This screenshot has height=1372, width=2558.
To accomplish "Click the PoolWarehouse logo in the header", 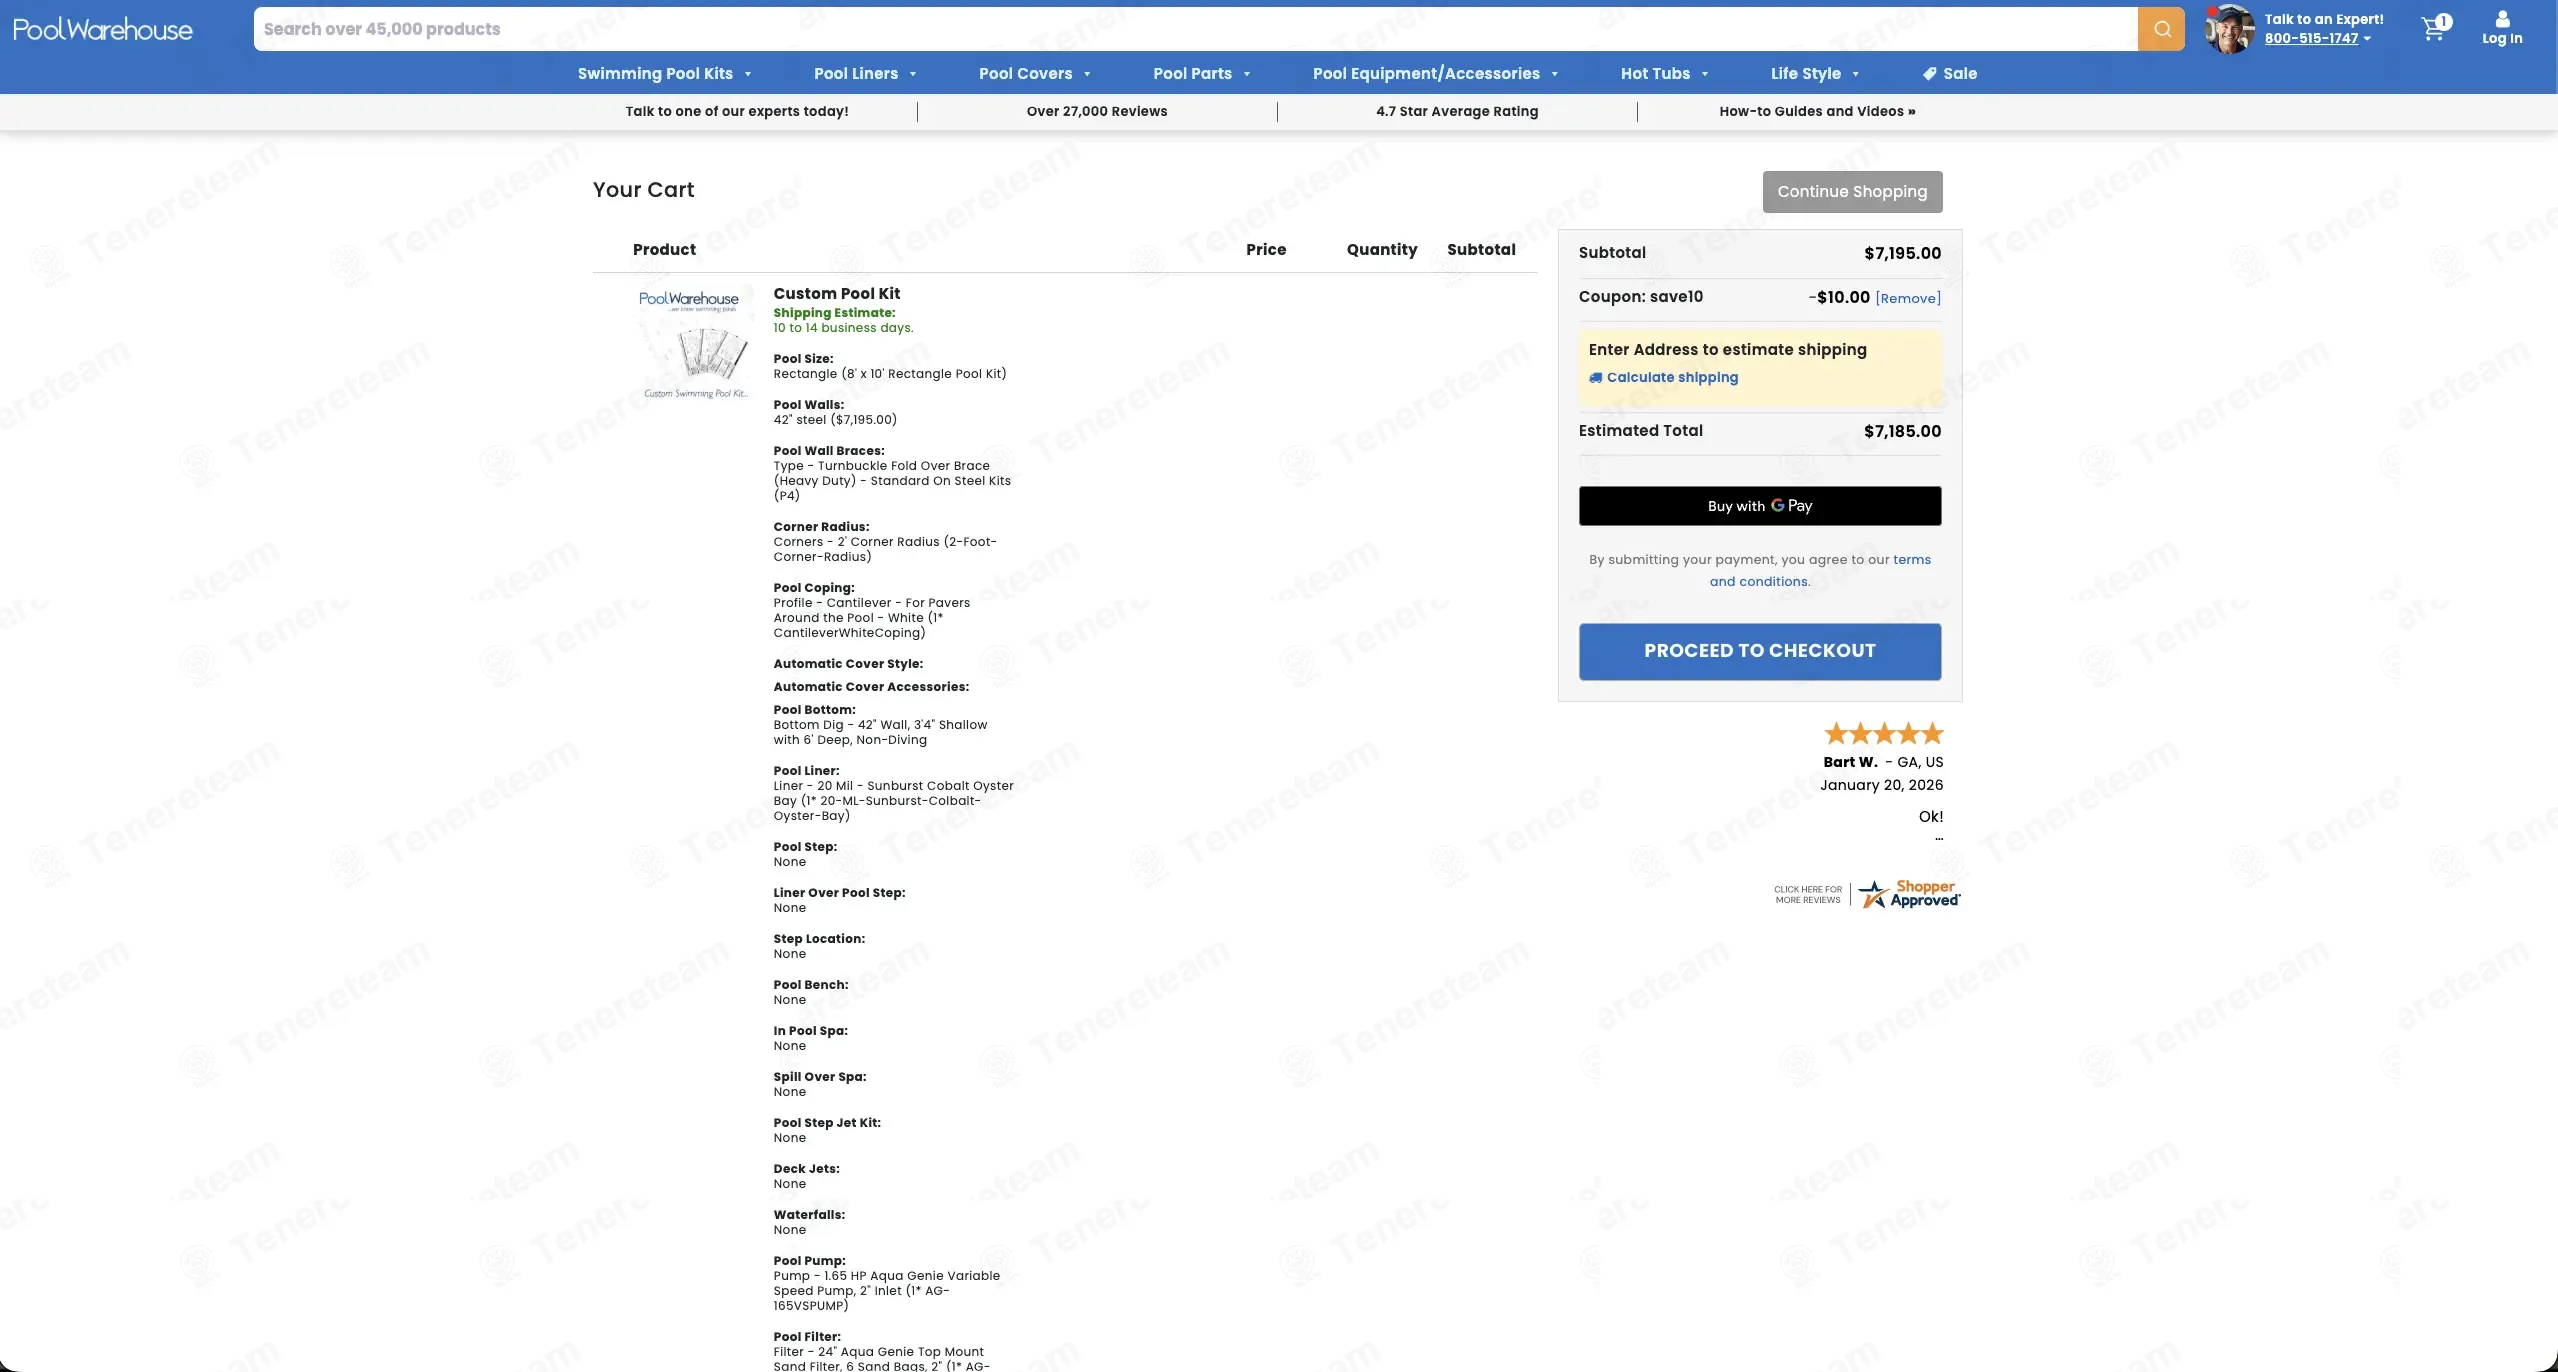I will click(102, 29).
